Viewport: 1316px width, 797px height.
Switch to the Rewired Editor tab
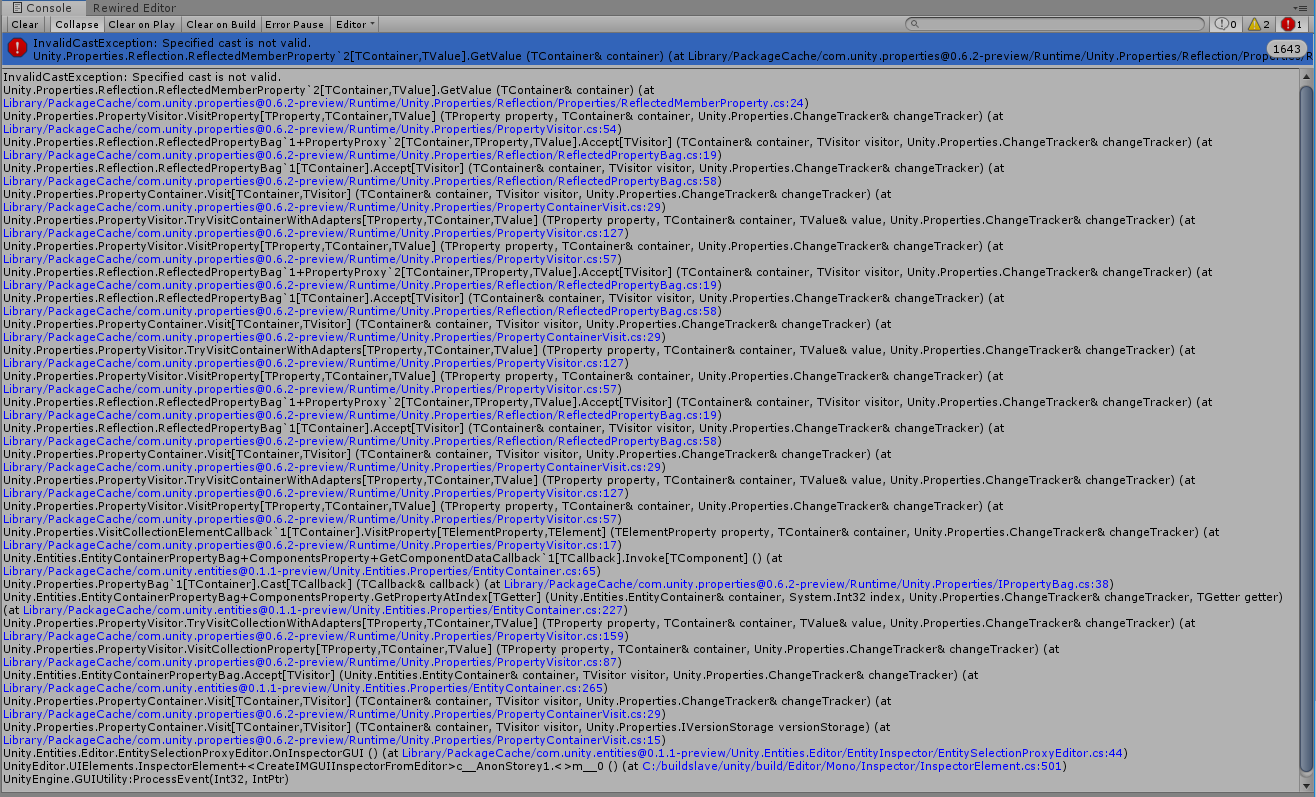[133, 7]
